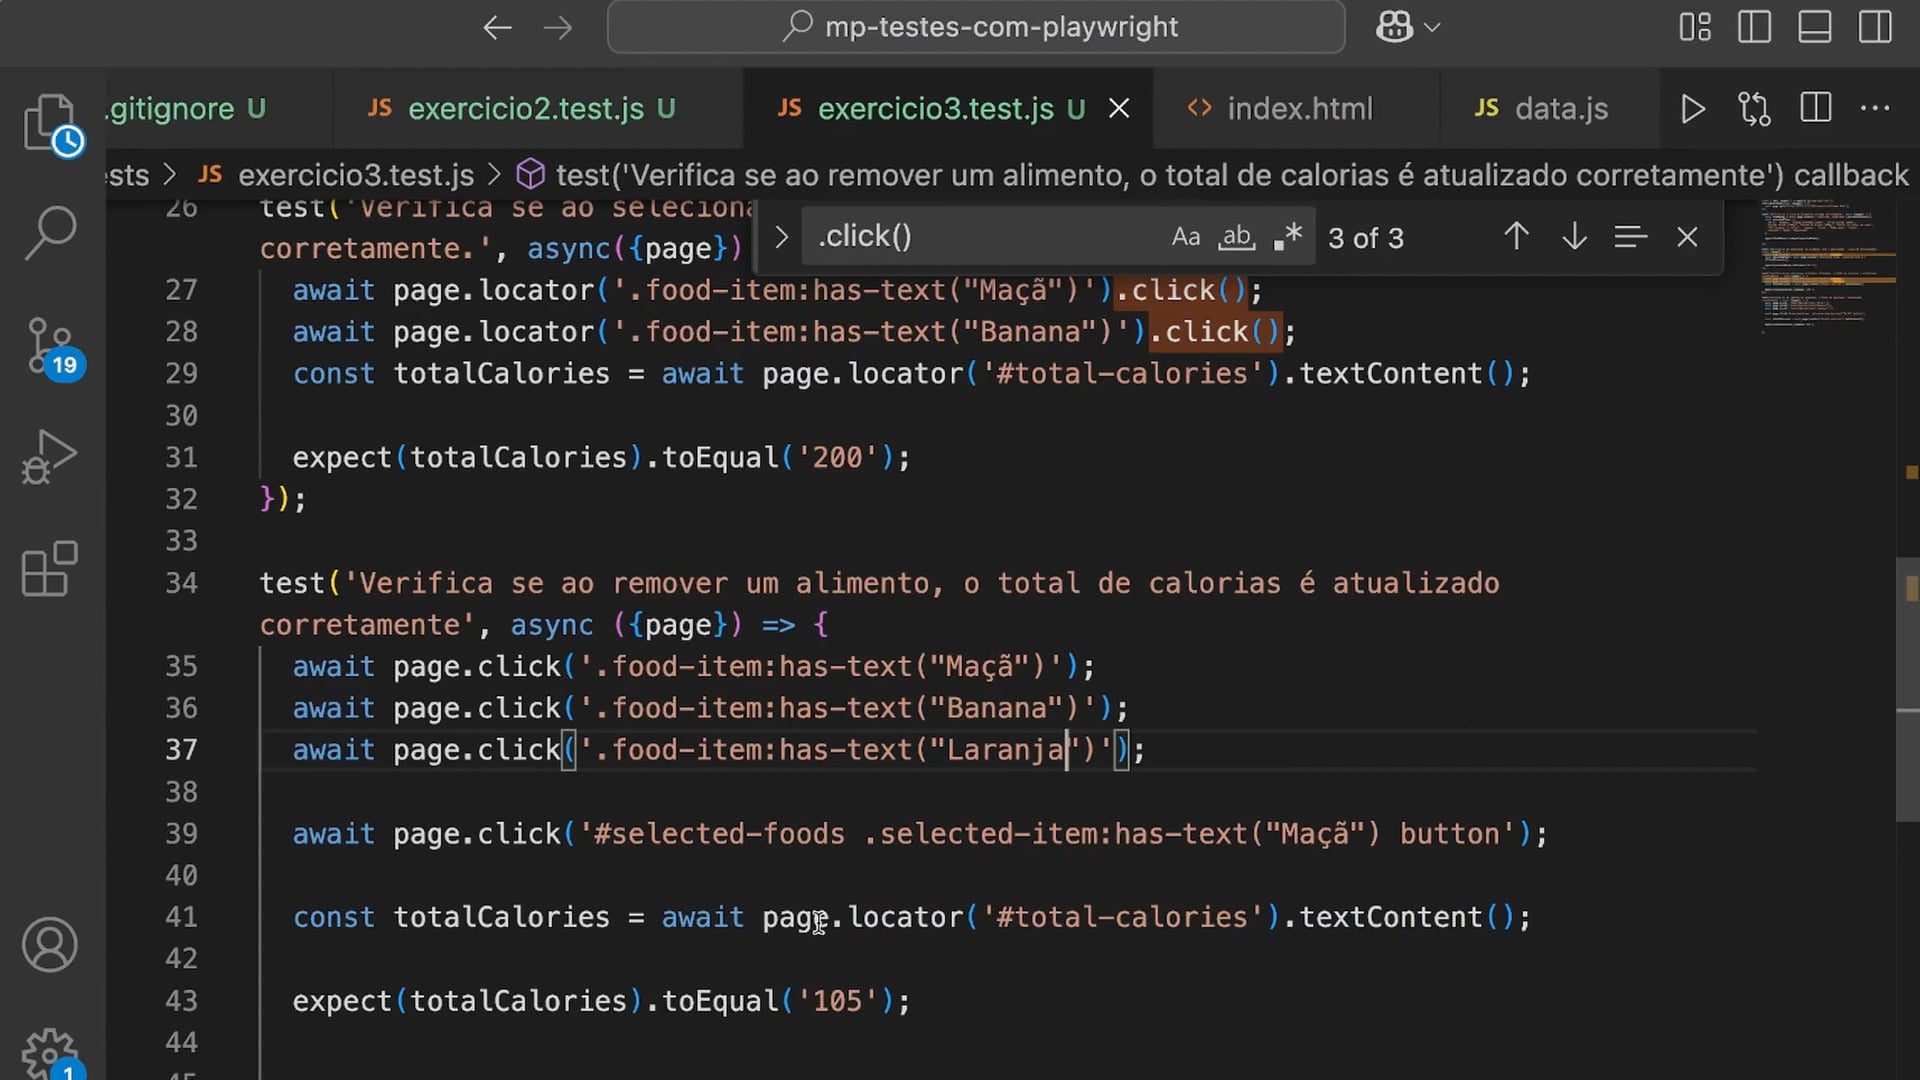
Task: Switch to the index.html tab
Action: tap(1299, 108)
